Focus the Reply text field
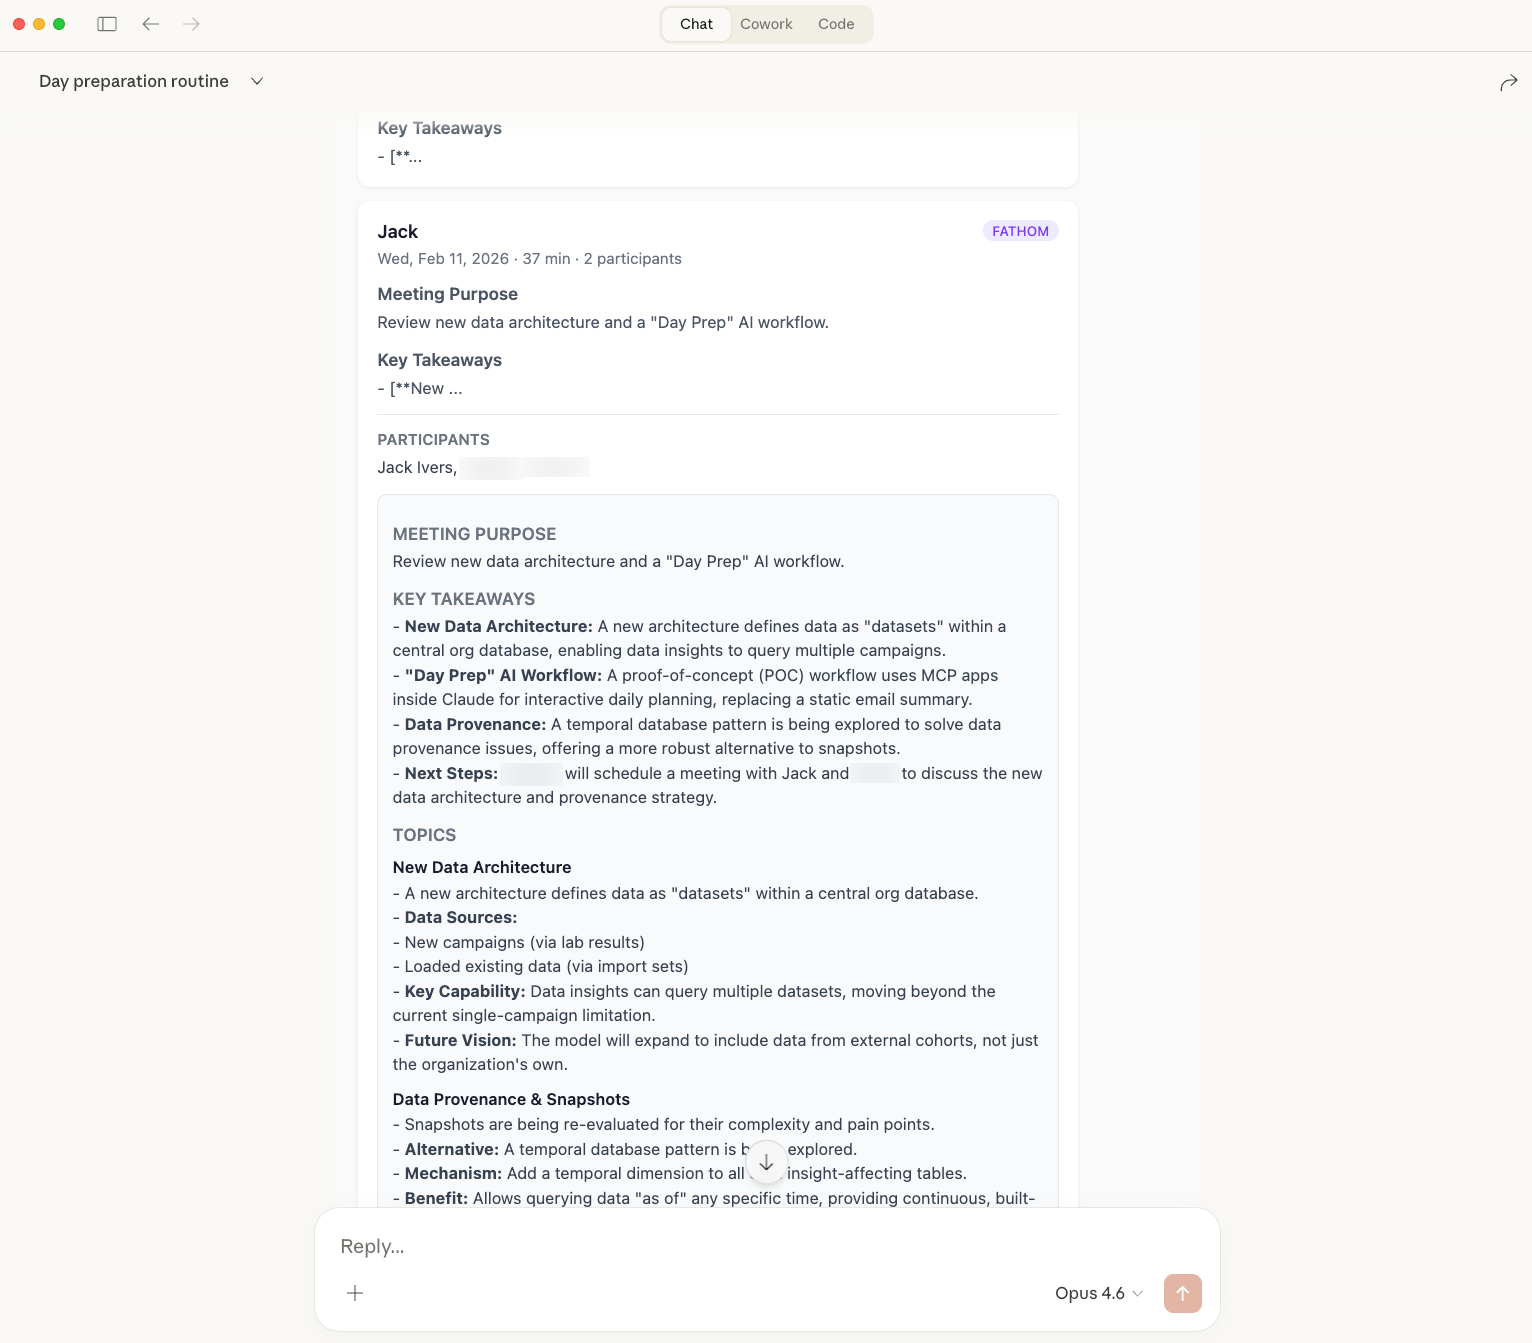The width and height of the screenshot is (1532, 1343). (x=700, y=1246)
